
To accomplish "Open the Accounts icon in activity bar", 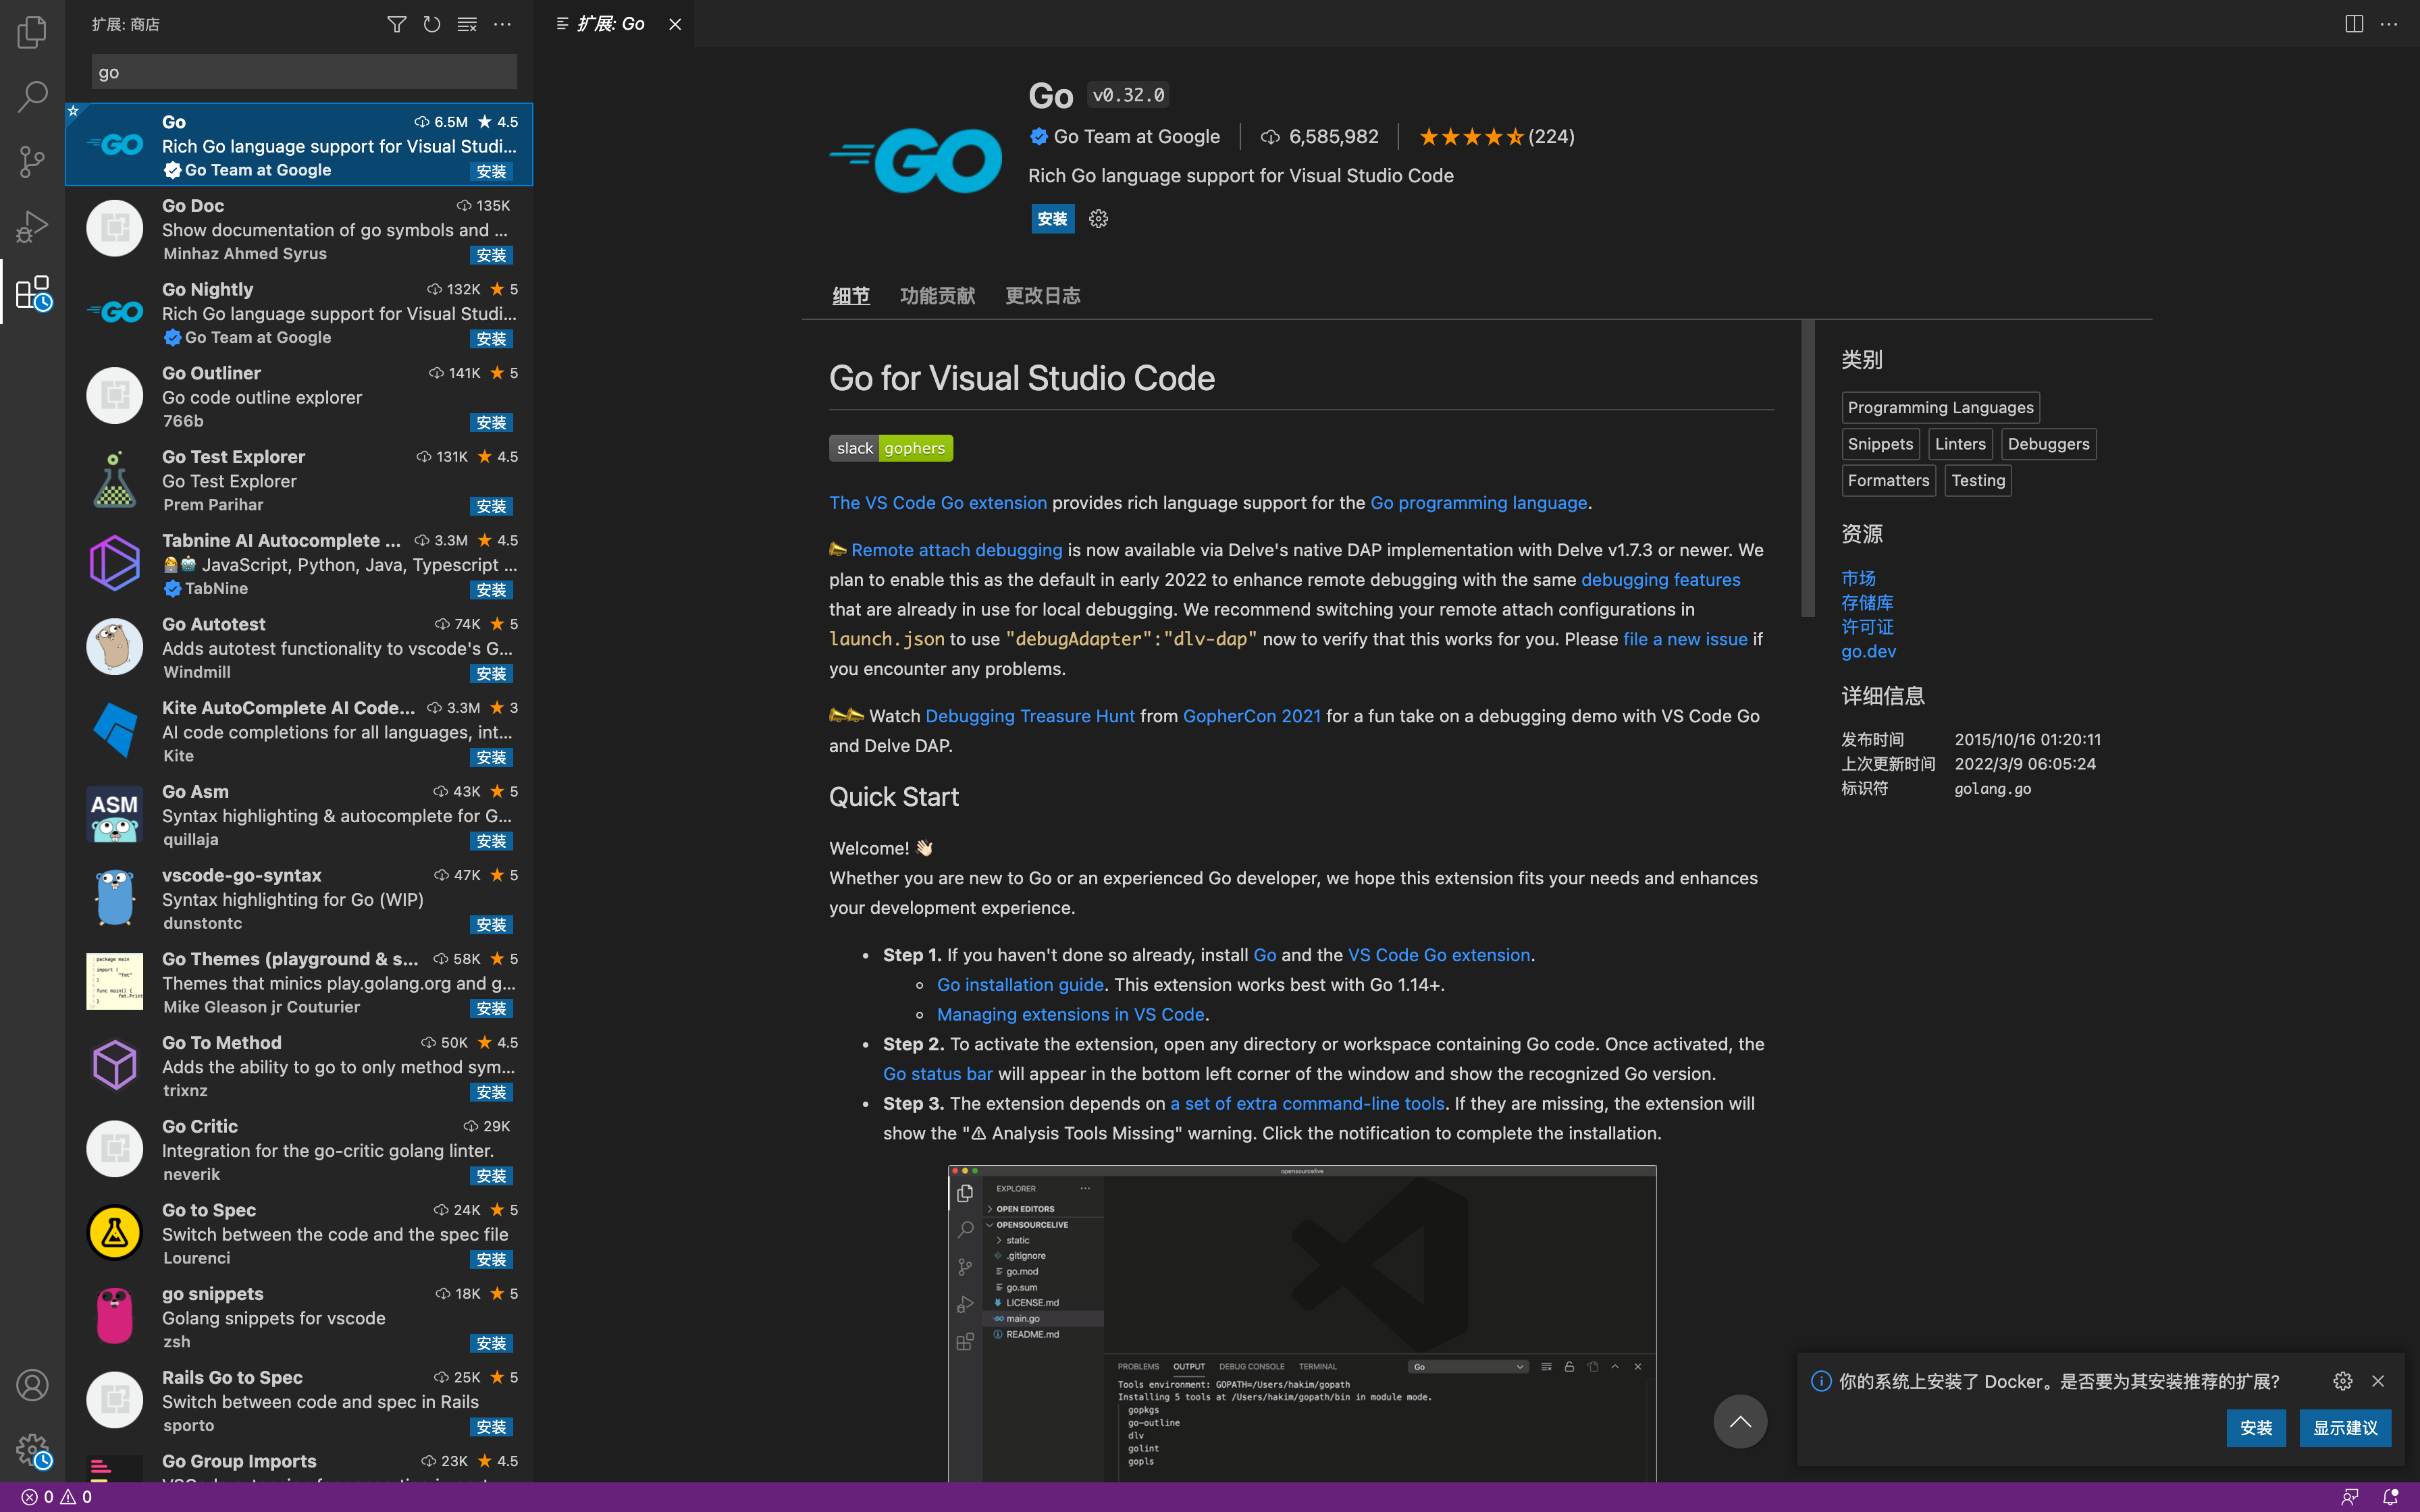I will 32,1385.
